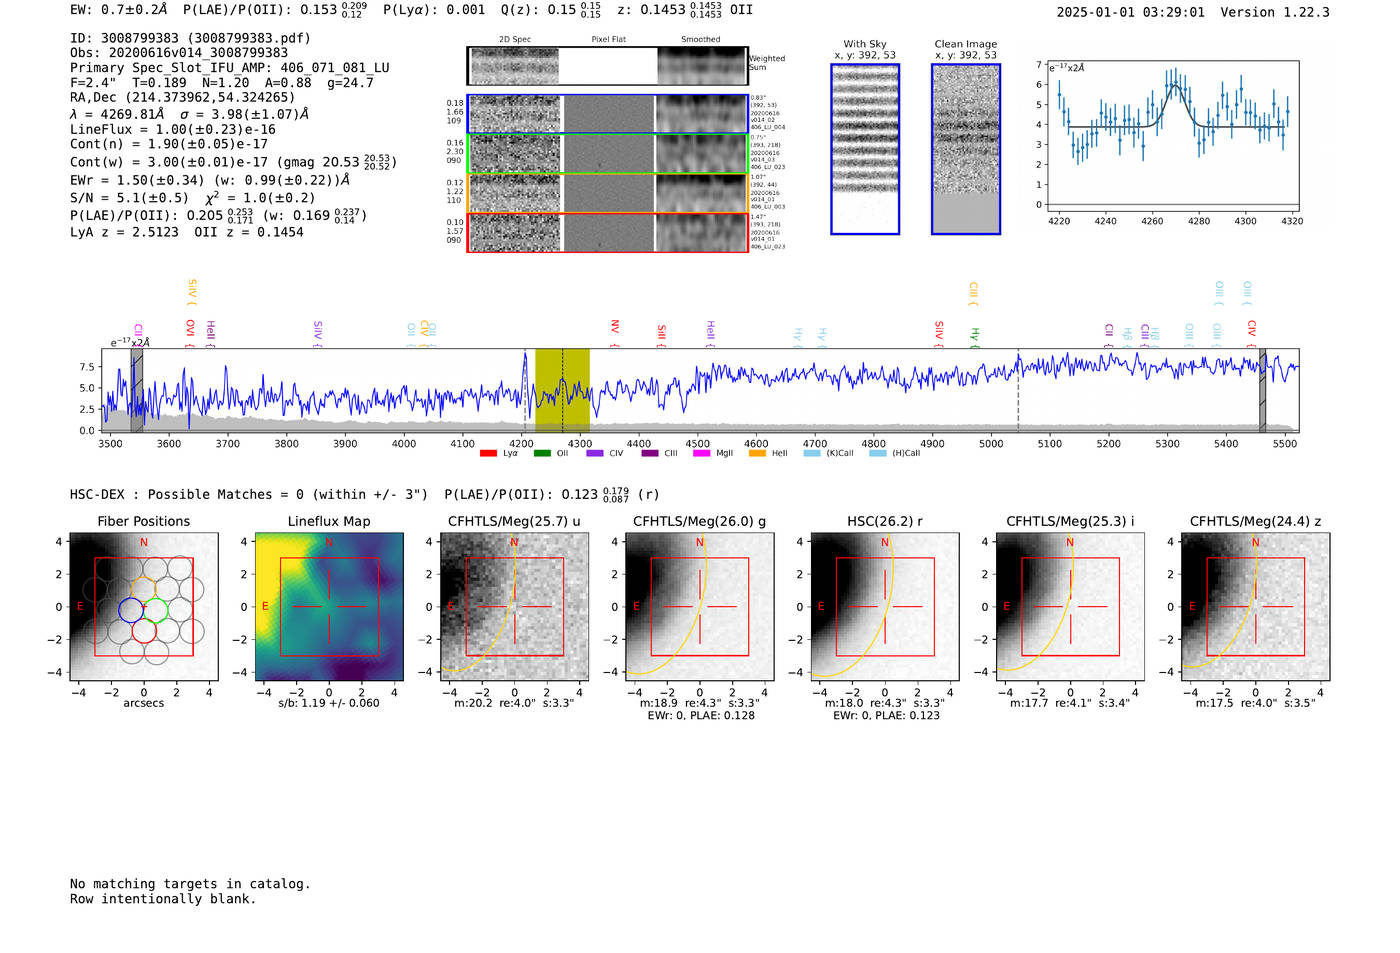Click the magenta MgII legend swatch
Image resolution: width=1400 pixels, height=953 pixels.
click(701, 454)
